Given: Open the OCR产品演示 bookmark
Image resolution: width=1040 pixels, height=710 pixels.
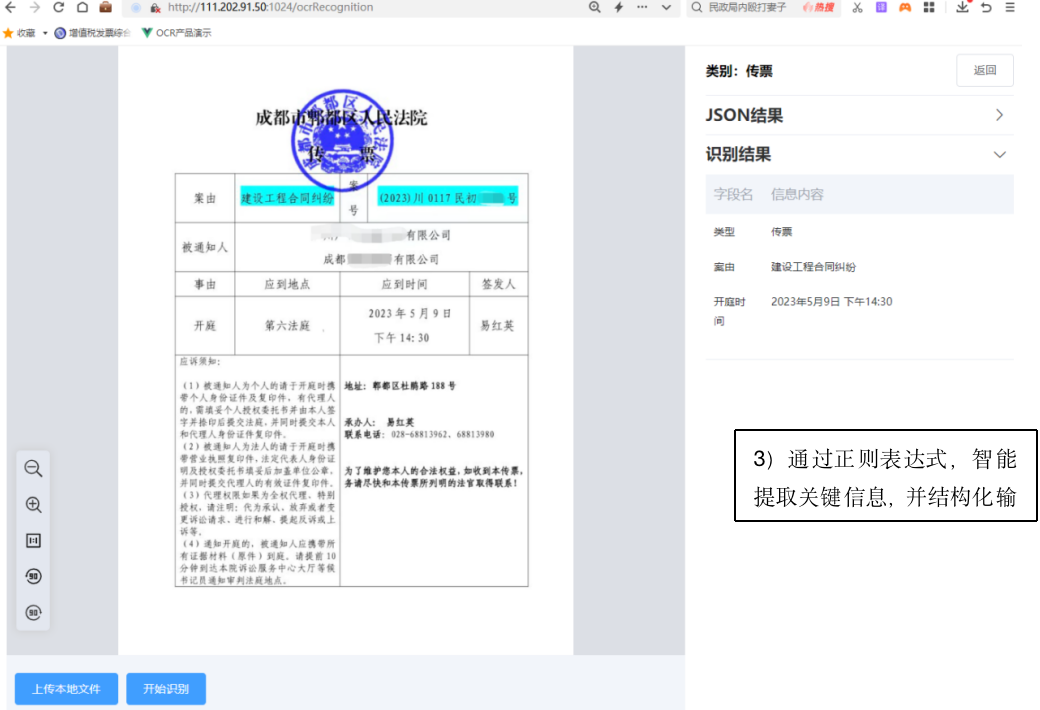Looking at the screenshot, I should coord(176,33).
